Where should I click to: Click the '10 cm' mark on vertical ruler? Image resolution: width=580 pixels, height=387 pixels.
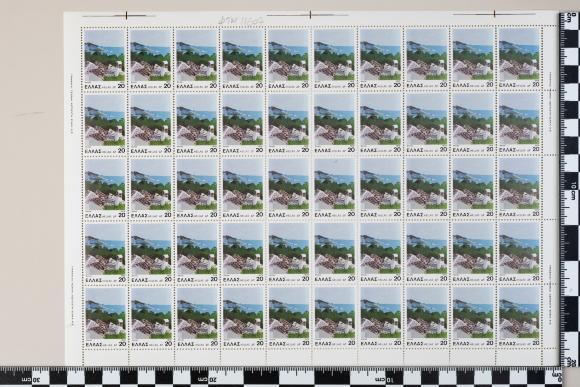tap(573, 190)
